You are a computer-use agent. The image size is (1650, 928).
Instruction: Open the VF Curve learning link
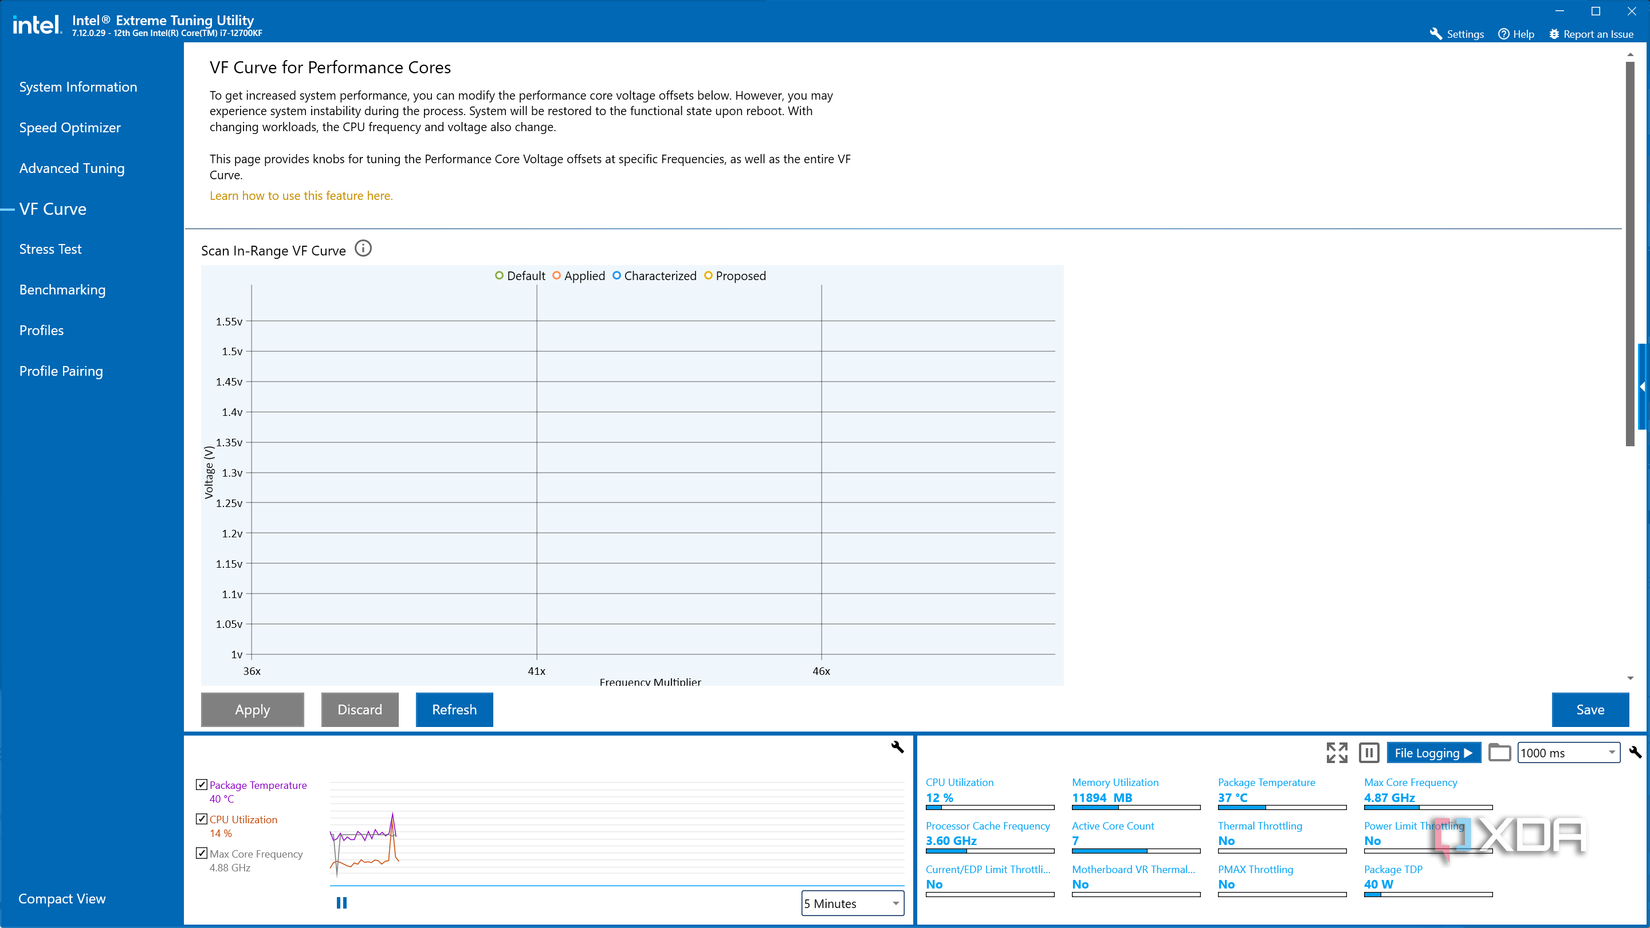(300, 195)
